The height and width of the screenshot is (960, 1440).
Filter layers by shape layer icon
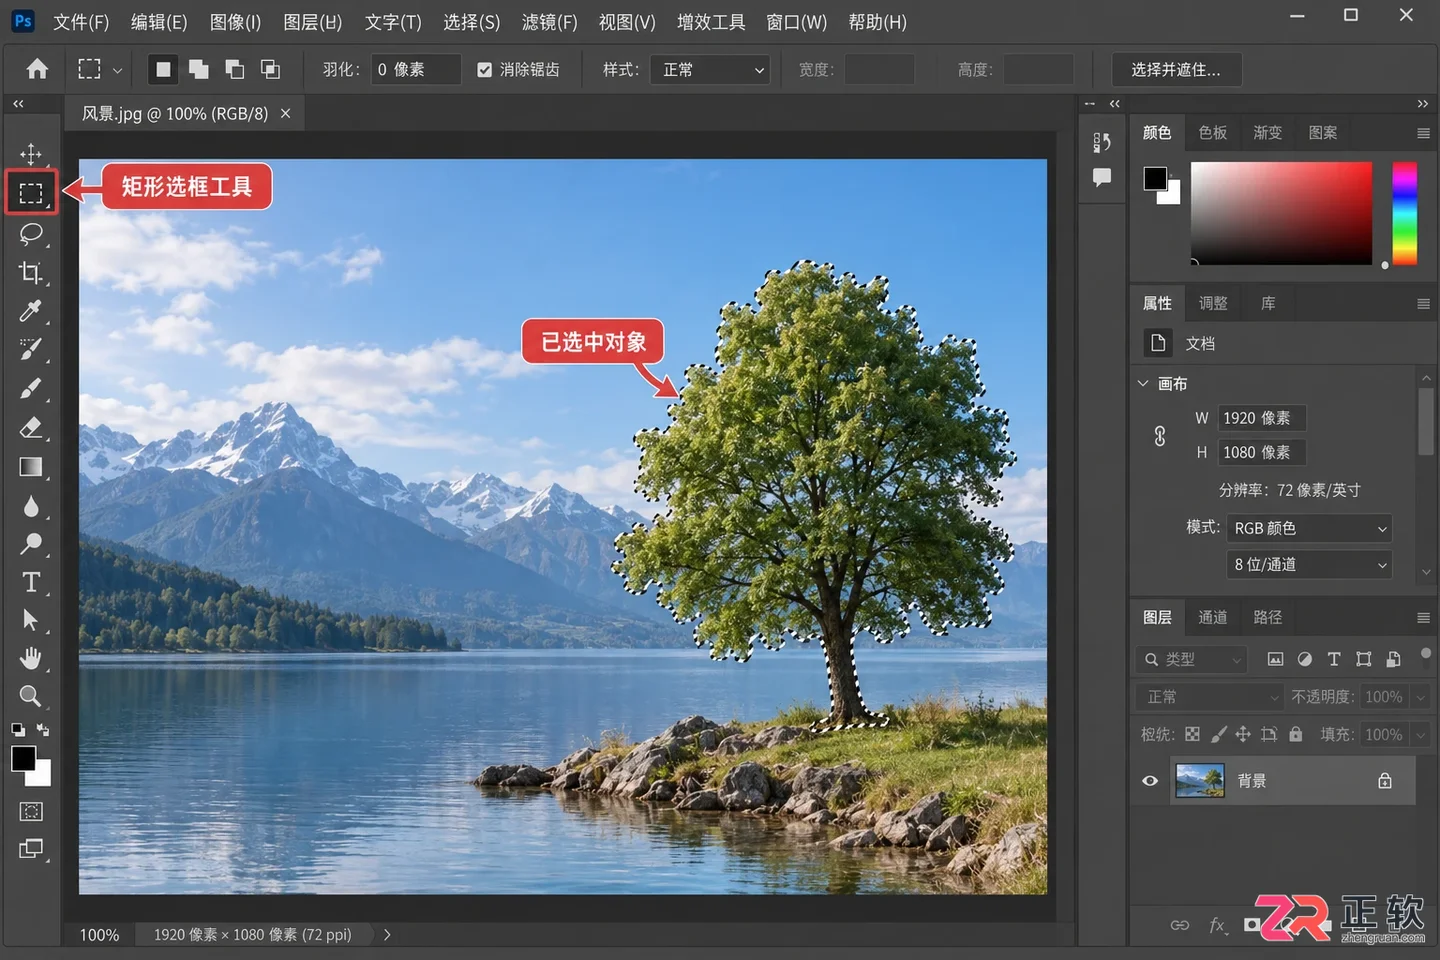pos(1364,659)
